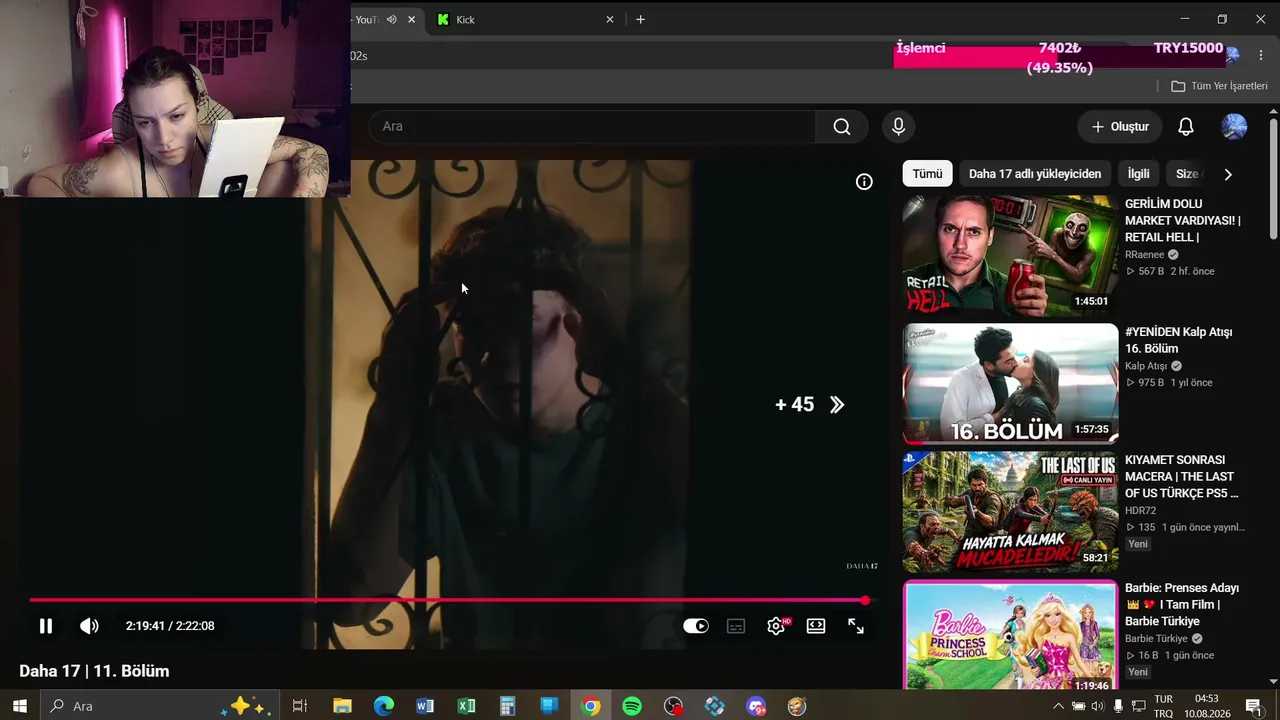Open Spotify from the taskbar
Screen dimensions: 1280x720
[632, 706]
